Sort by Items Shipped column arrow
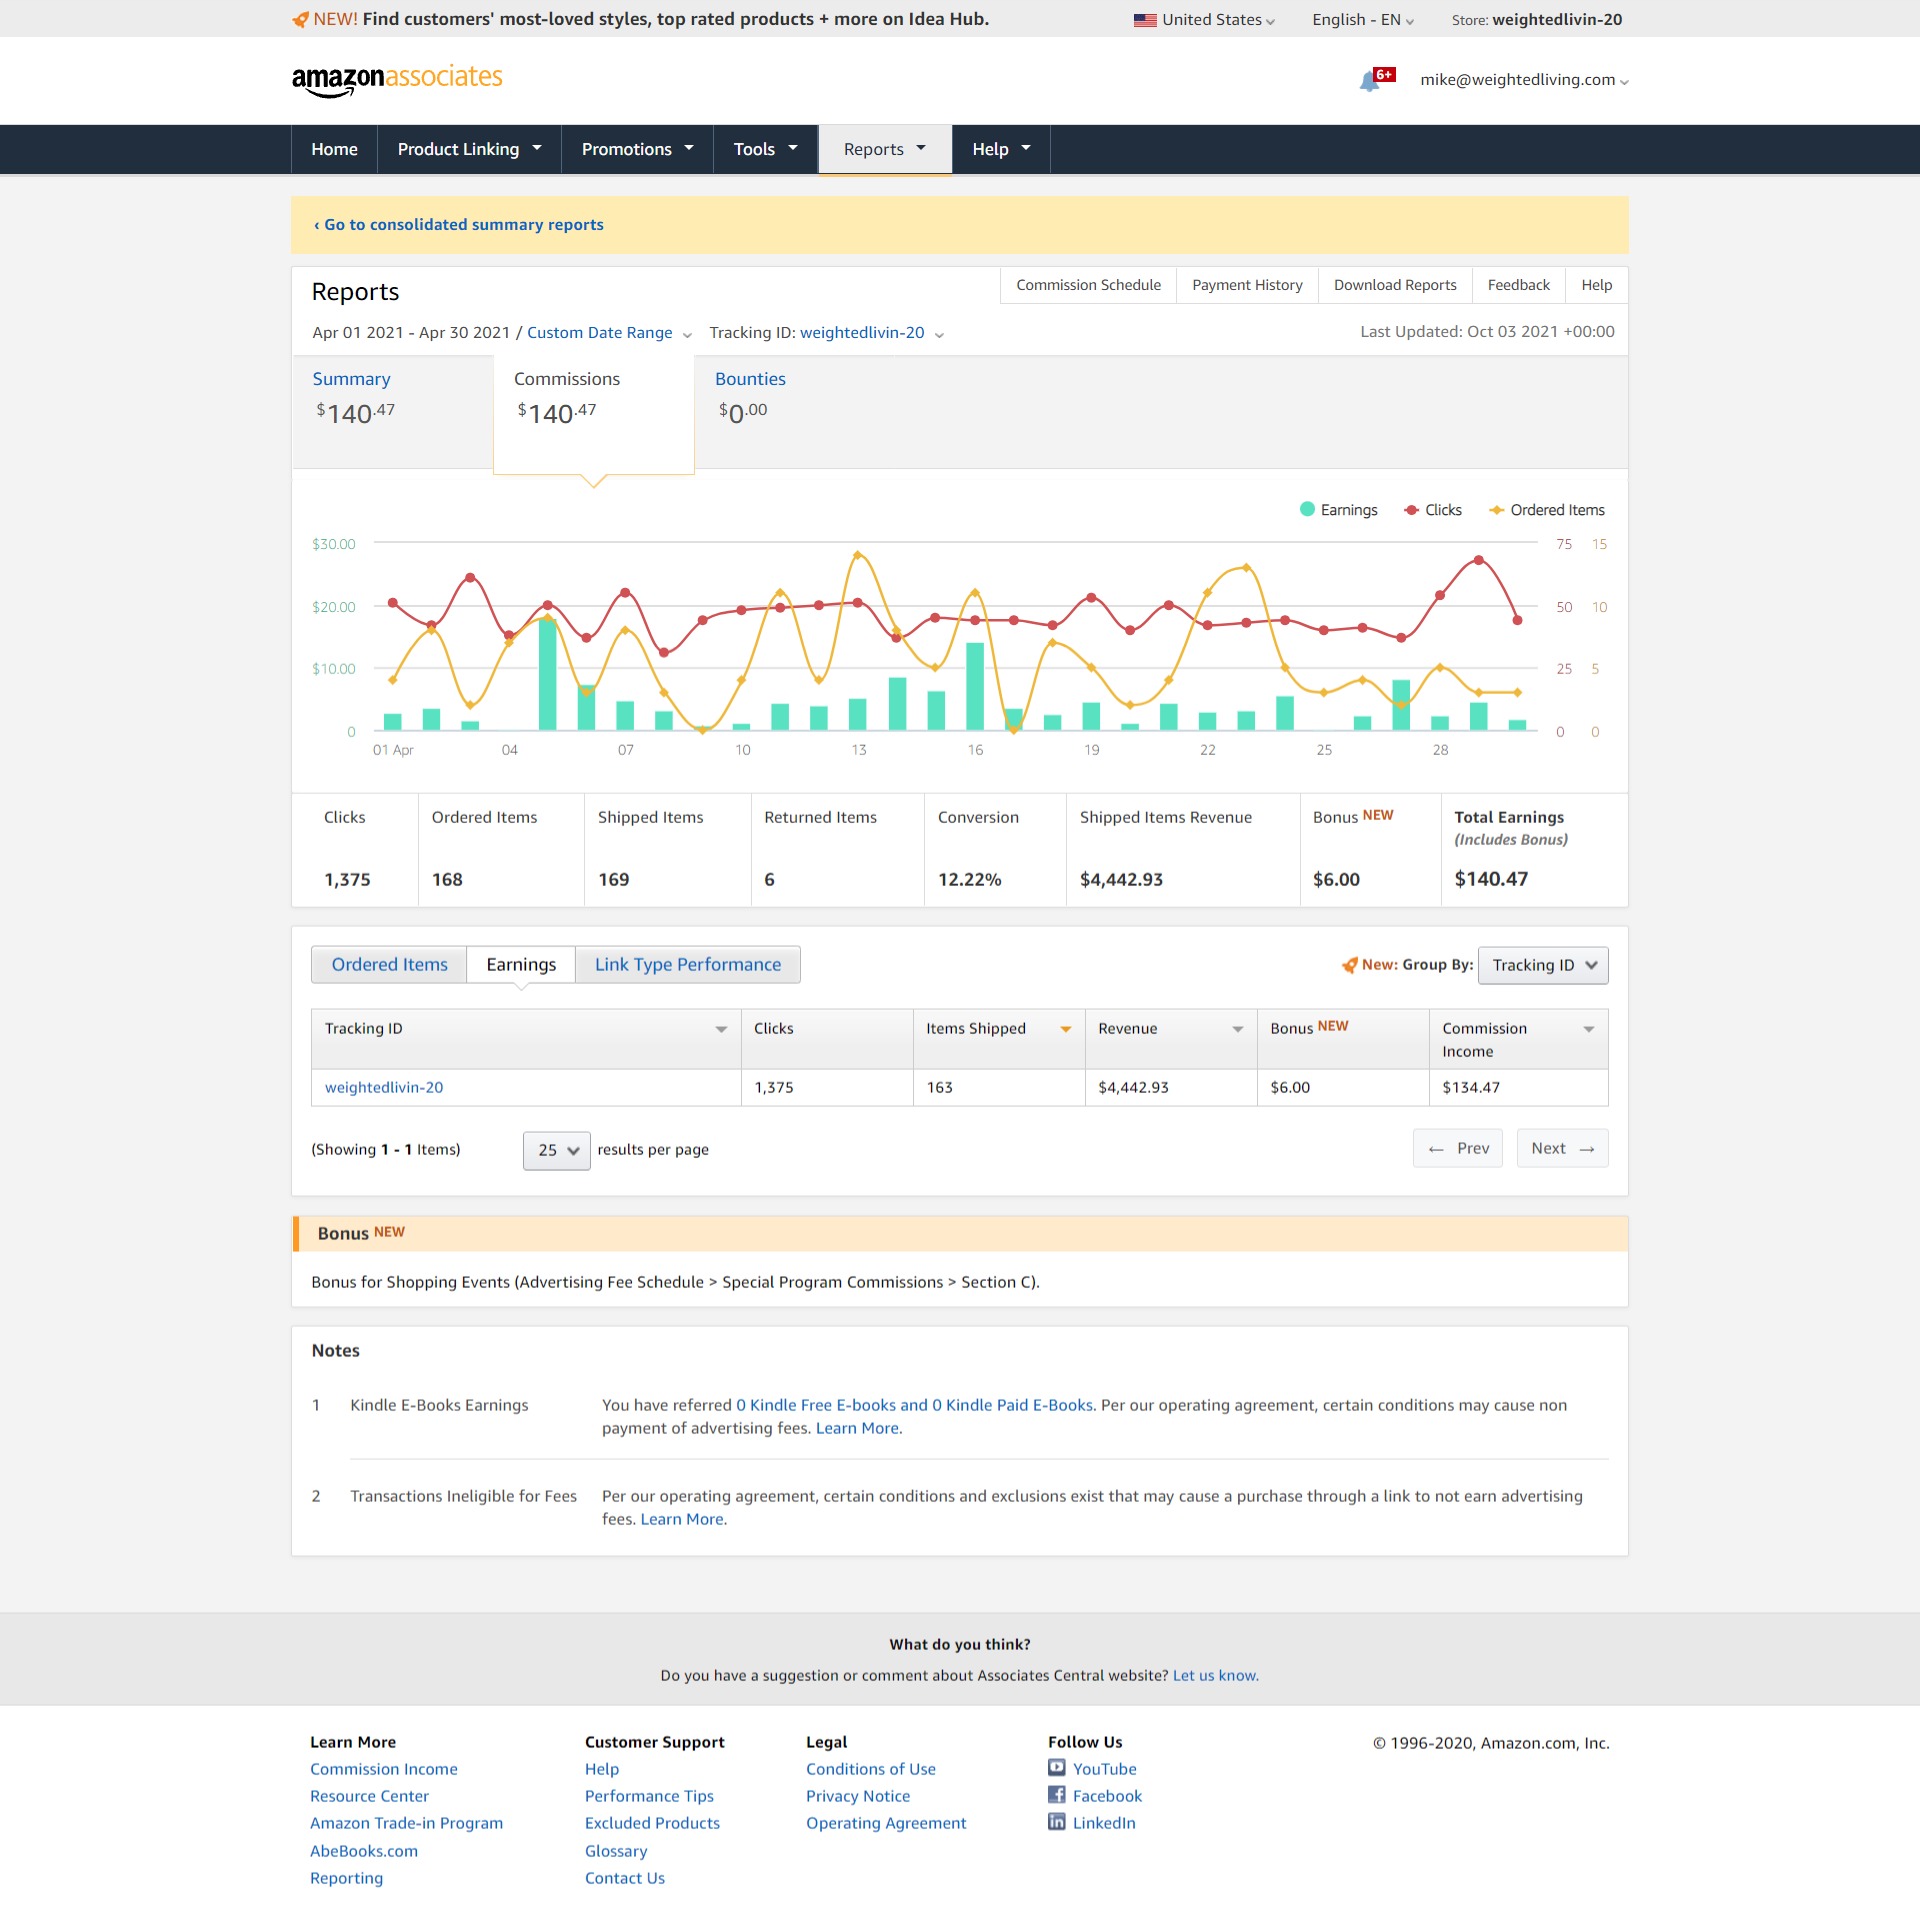Viewport: 1920px width, 1932px height. tap(1066, 1029)
